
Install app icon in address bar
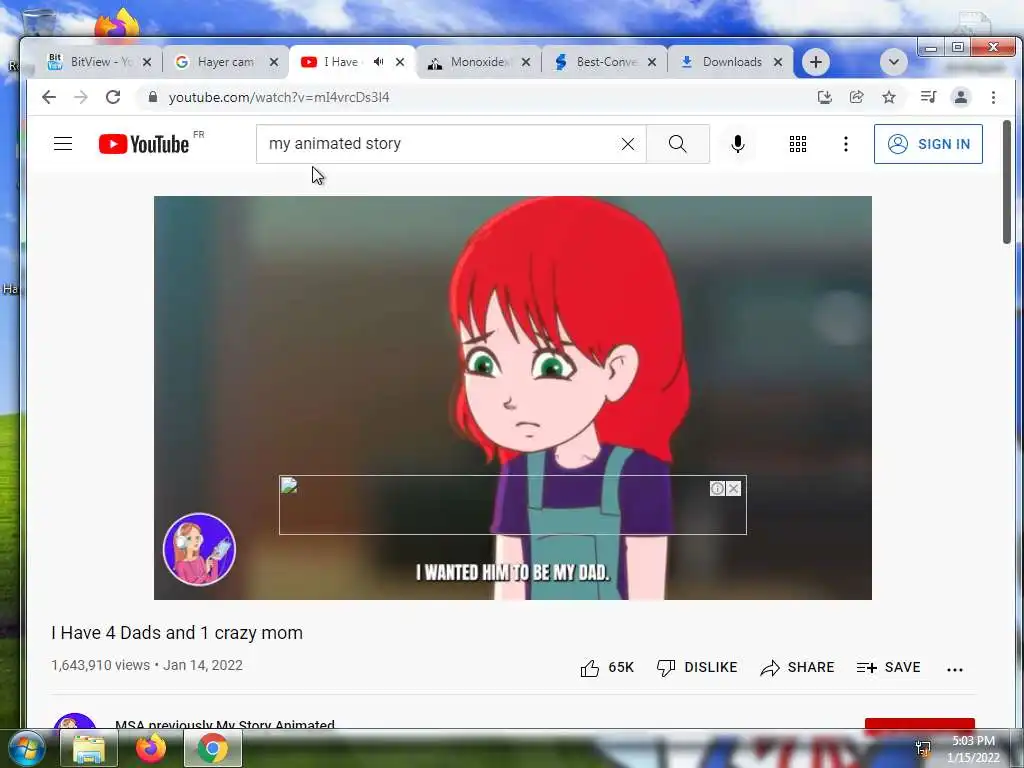(x=825, y=97)
